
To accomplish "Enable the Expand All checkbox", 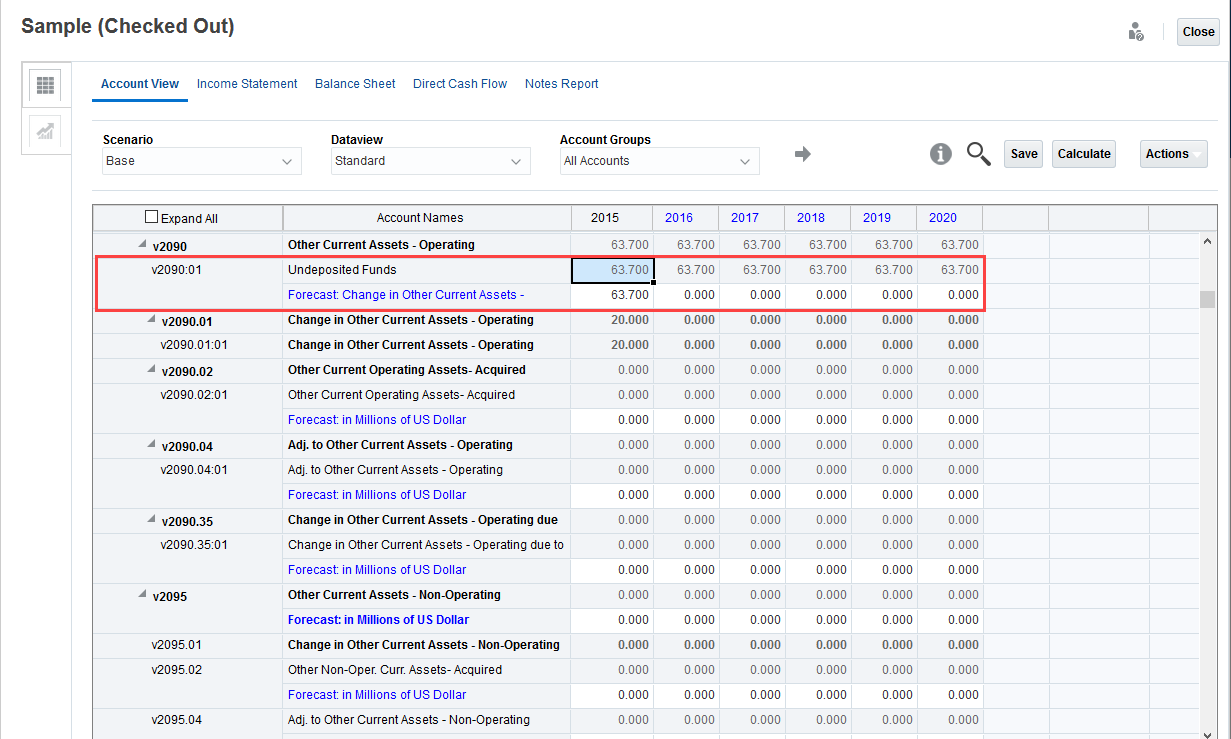I will click(151, 216).
